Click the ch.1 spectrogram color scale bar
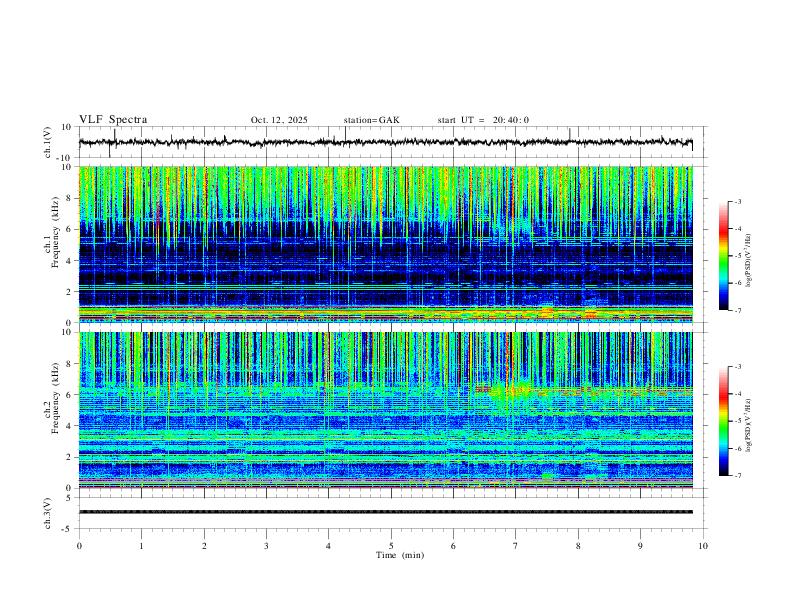Screen dimensions: 792x612 pos(724,256)
